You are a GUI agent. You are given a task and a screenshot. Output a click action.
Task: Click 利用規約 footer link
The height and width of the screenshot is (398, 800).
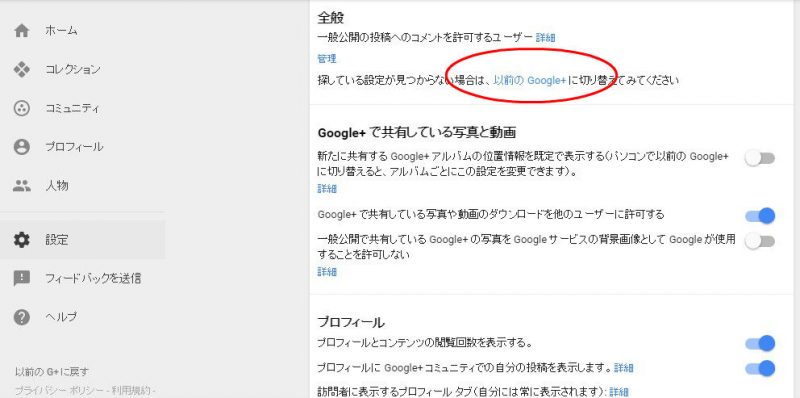click(x=131, y=391)
